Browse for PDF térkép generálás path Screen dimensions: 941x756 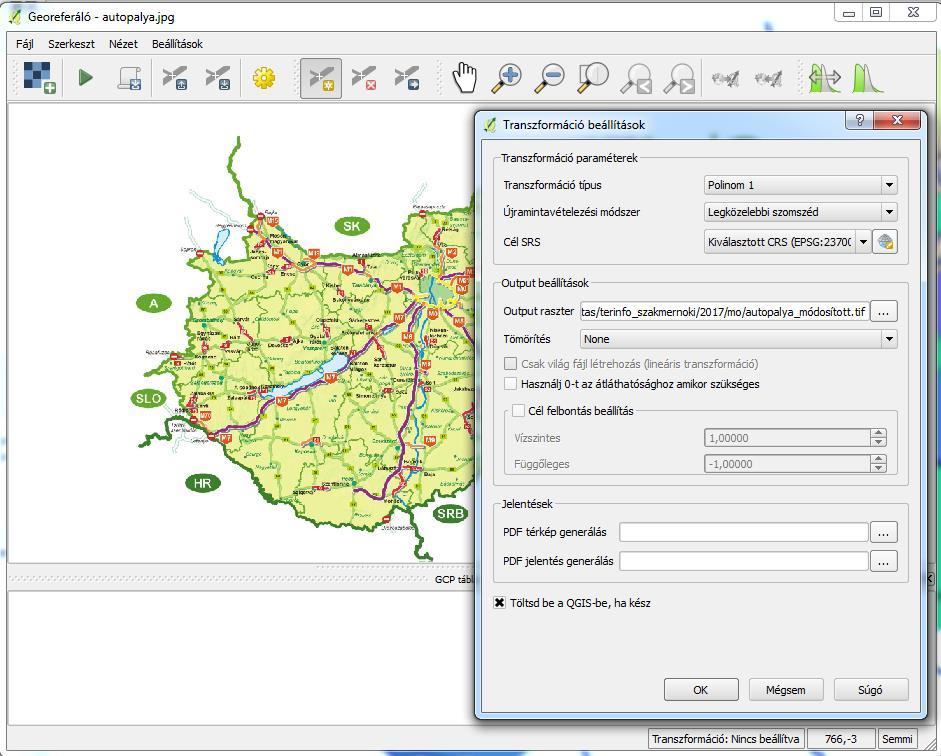[883, 532]
